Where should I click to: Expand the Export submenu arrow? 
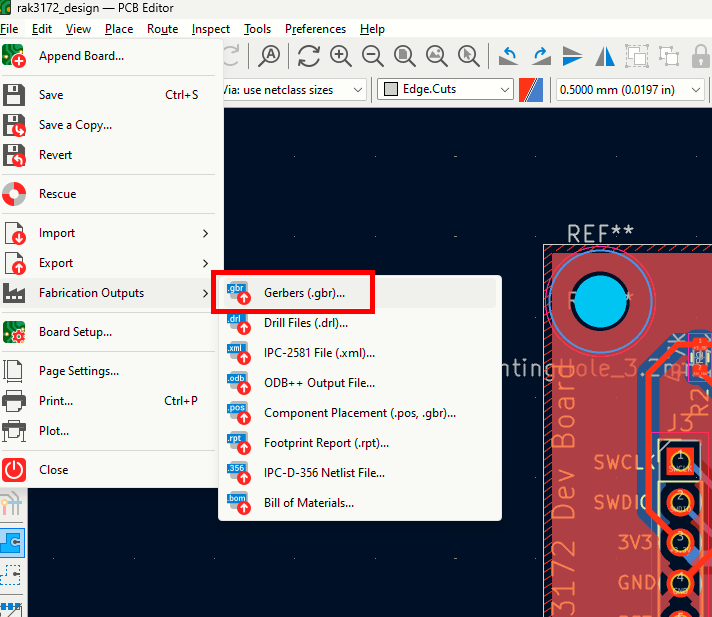(205, 263)
